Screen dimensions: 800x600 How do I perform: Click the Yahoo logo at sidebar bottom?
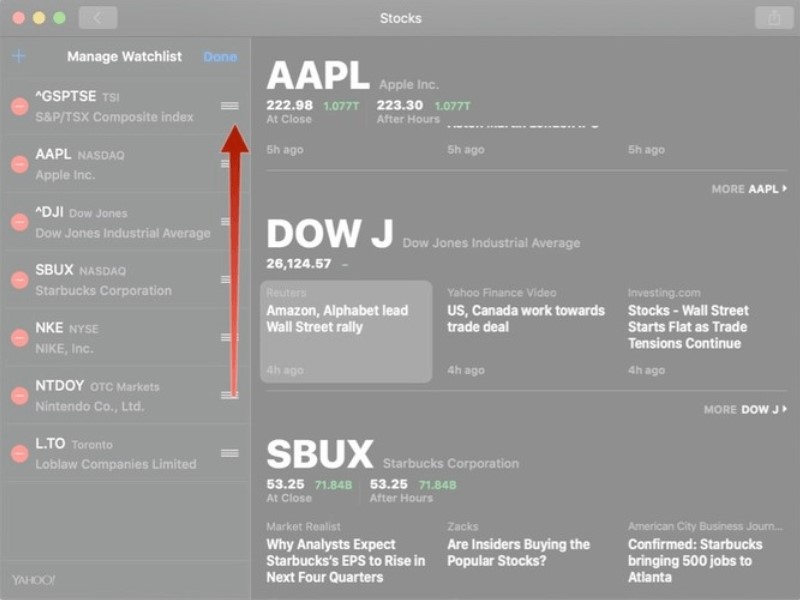tap(33, 580)
